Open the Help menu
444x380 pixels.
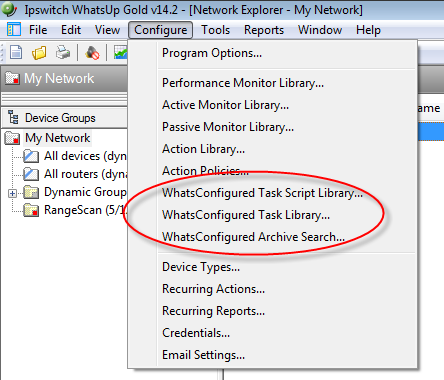(368, 30)
